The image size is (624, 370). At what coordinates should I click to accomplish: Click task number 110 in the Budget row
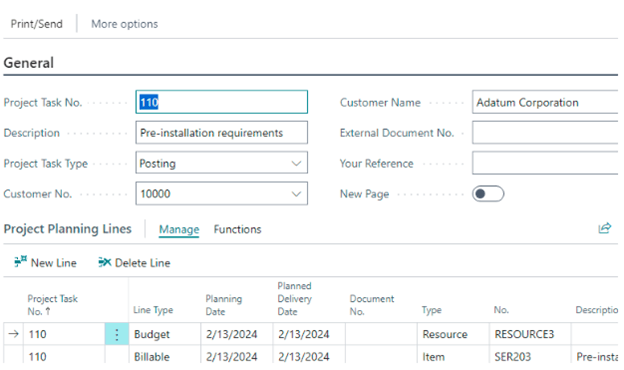point(64,334)
